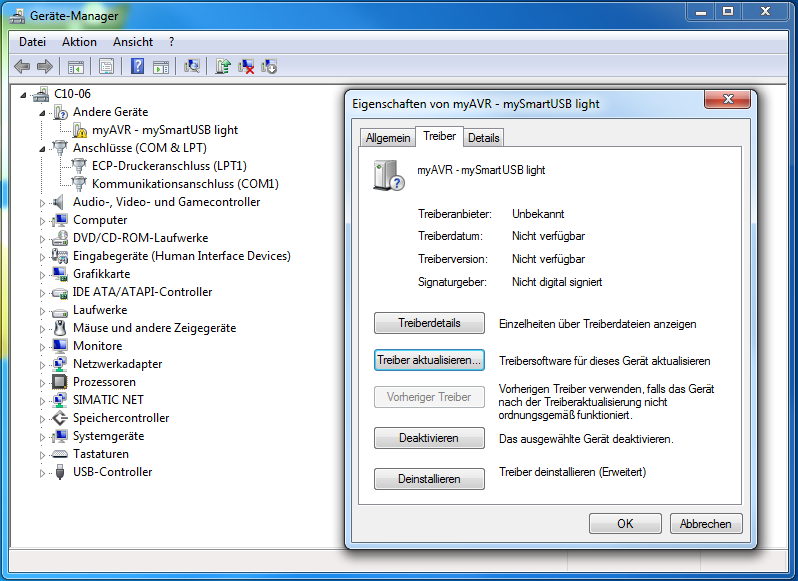Select ECP-Druckeranschluss (LPT1) in tree

point(168,166)
